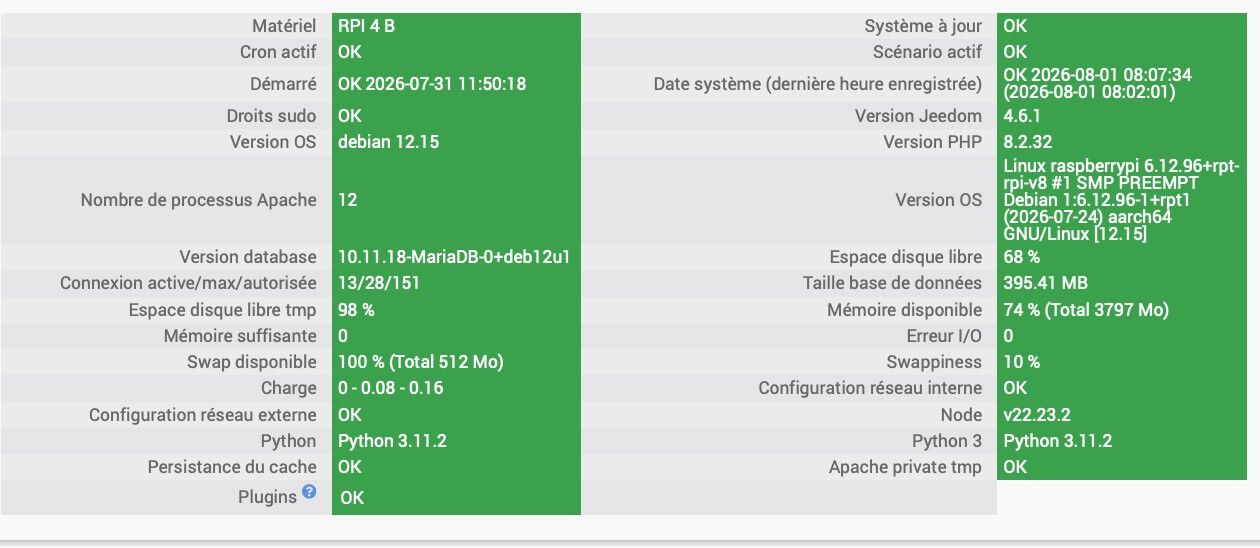This screenshot has height=548, width=1260.
Task: Select the Démarré date value cell
Action: (456, 84)
